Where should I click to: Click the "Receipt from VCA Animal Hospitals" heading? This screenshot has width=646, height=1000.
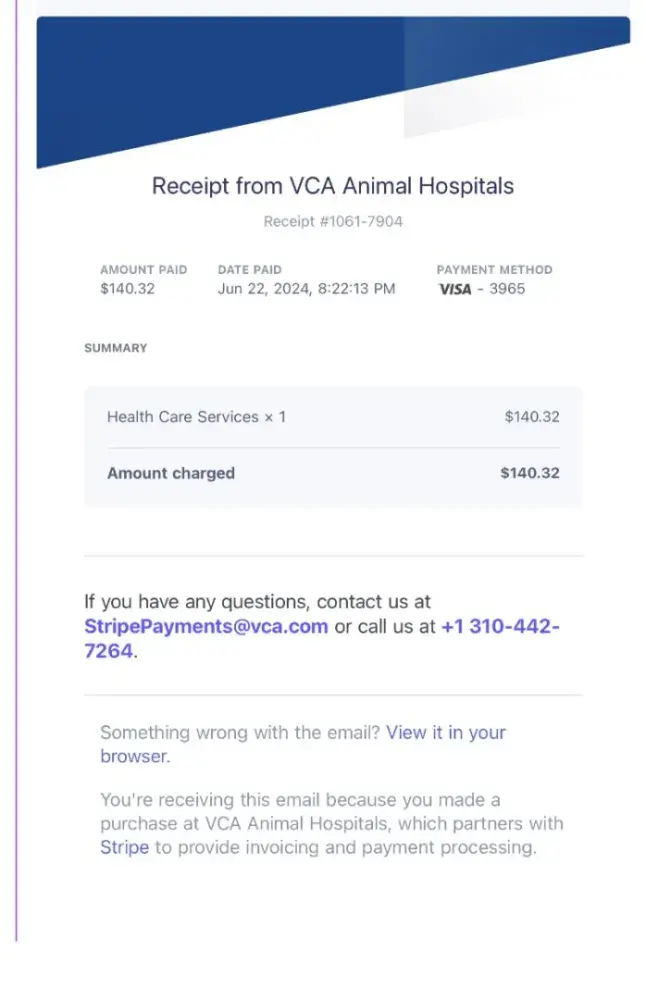click(332, 186)
